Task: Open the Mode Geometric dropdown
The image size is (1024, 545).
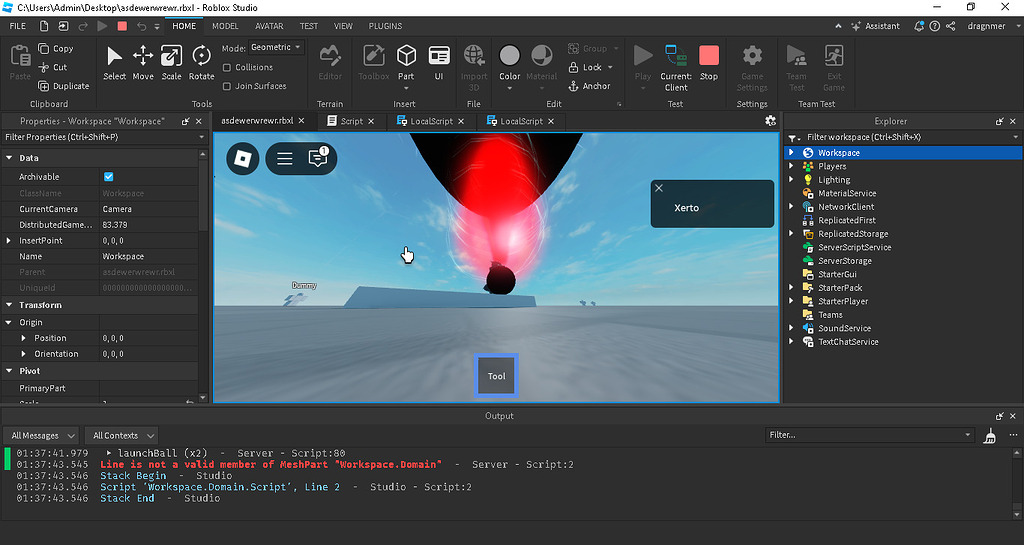Action: coord(276,48)
